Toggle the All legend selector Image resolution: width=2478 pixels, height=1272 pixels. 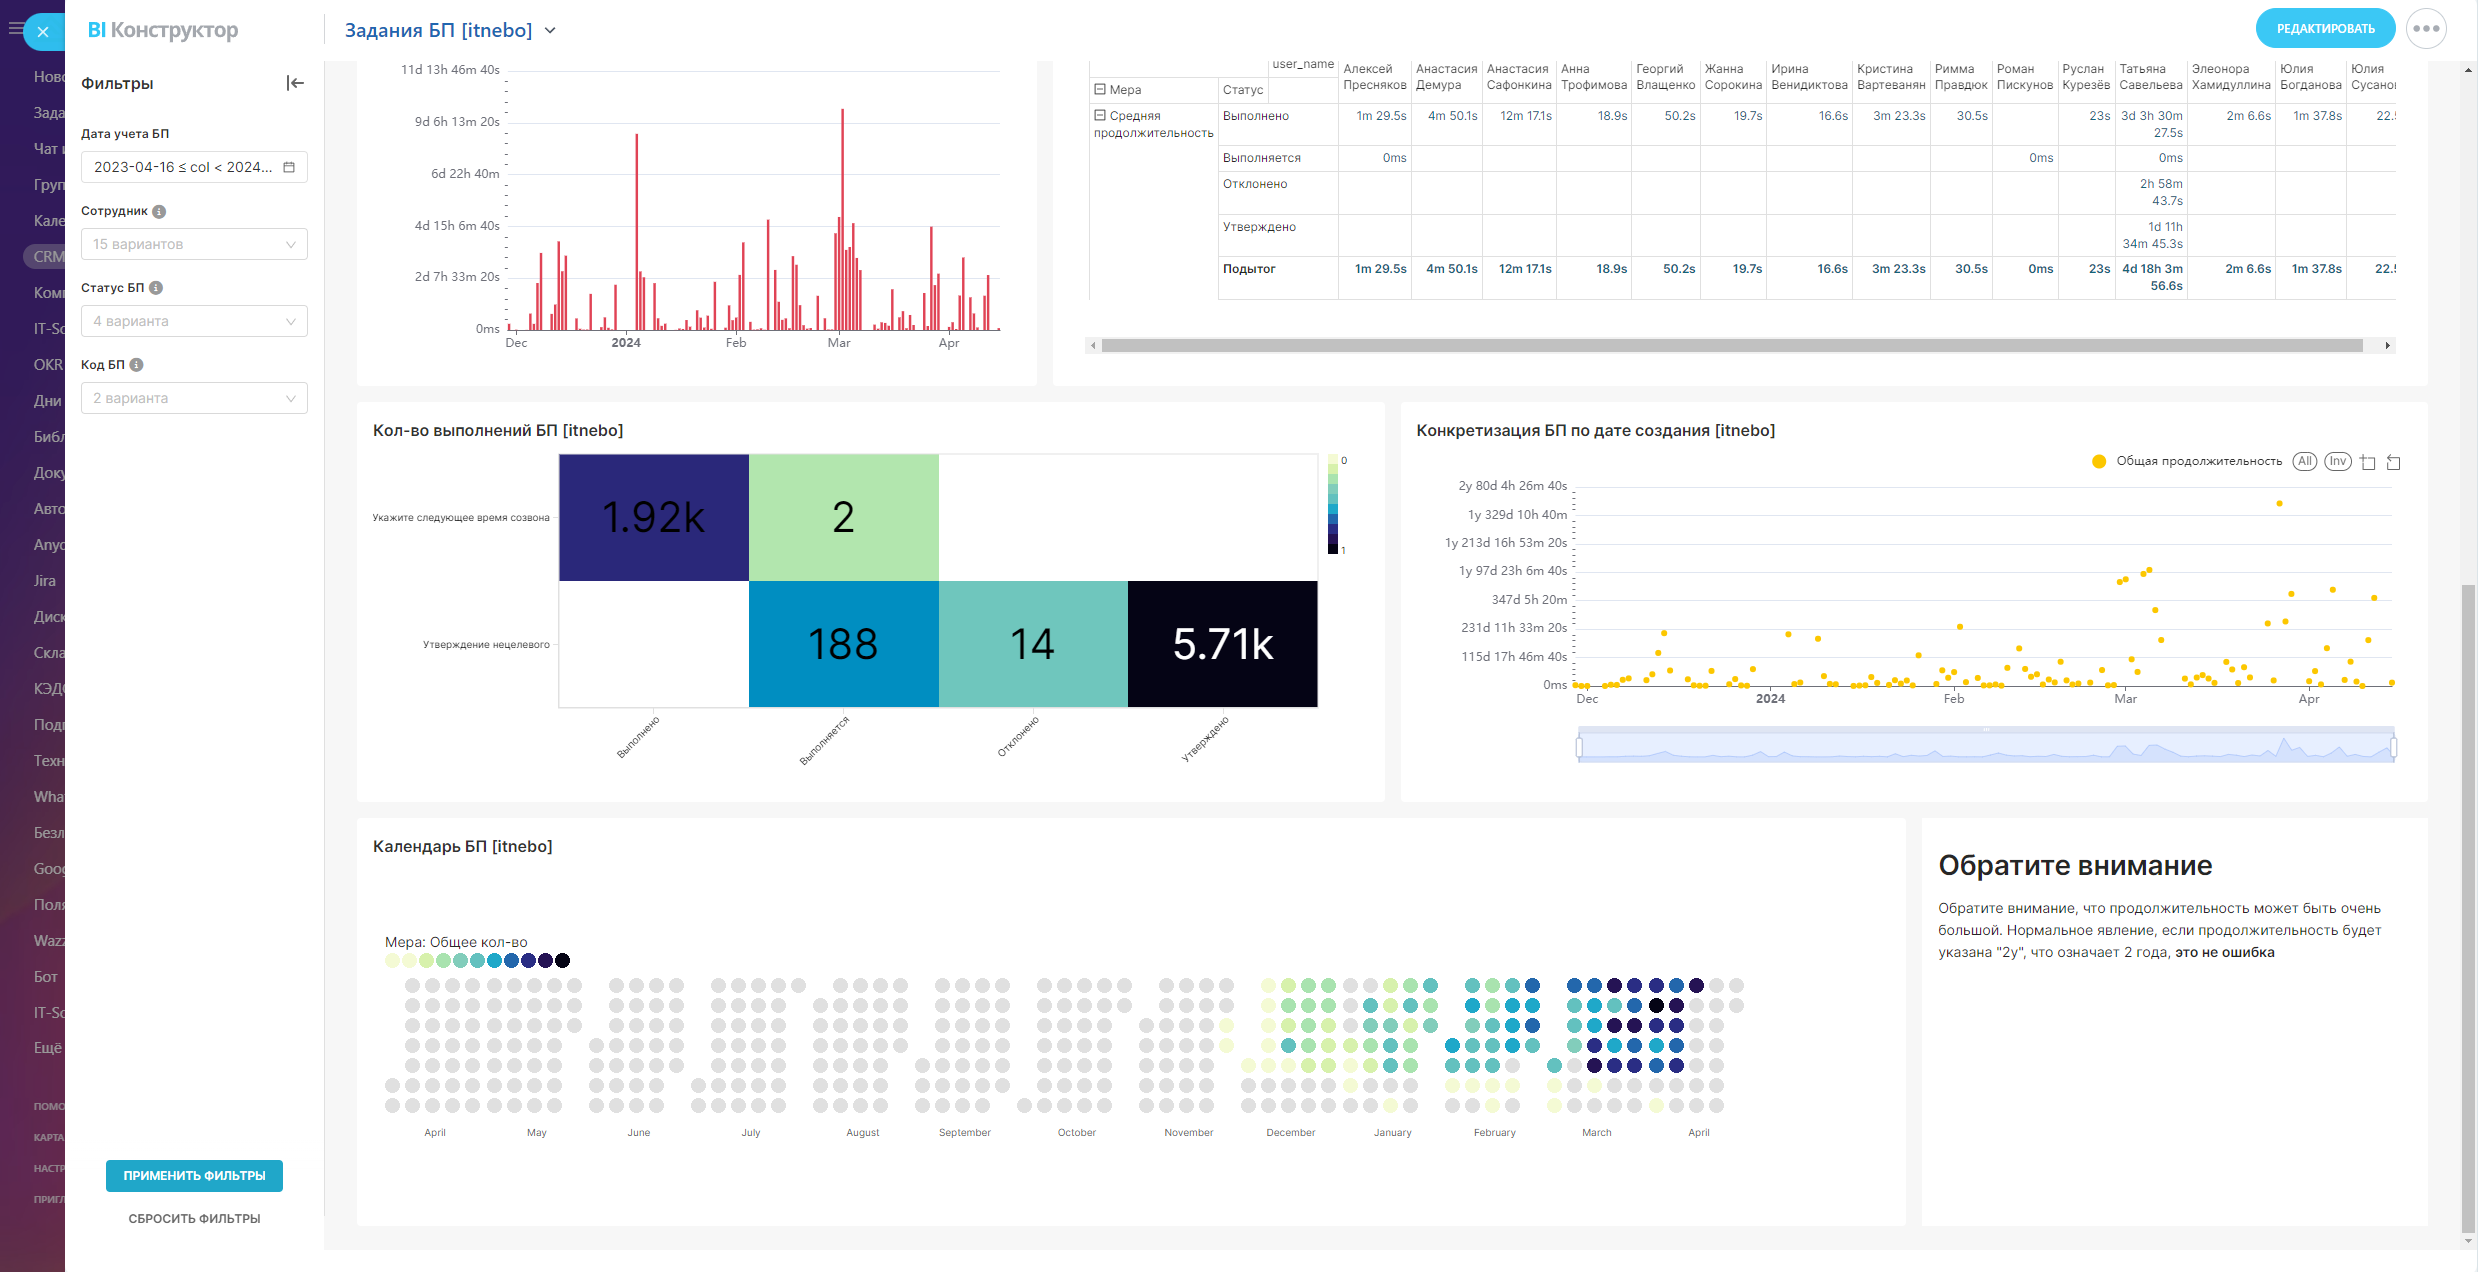[x=2304, y=461]
